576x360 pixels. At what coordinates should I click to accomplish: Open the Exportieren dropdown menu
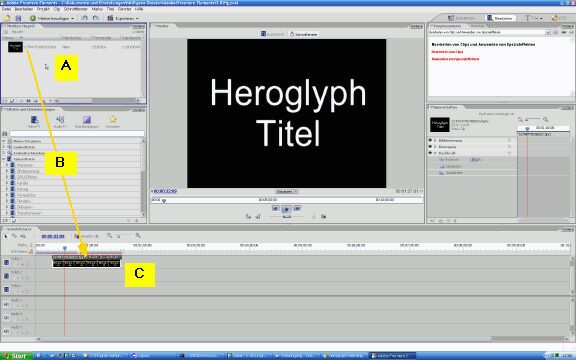point(123,18)
